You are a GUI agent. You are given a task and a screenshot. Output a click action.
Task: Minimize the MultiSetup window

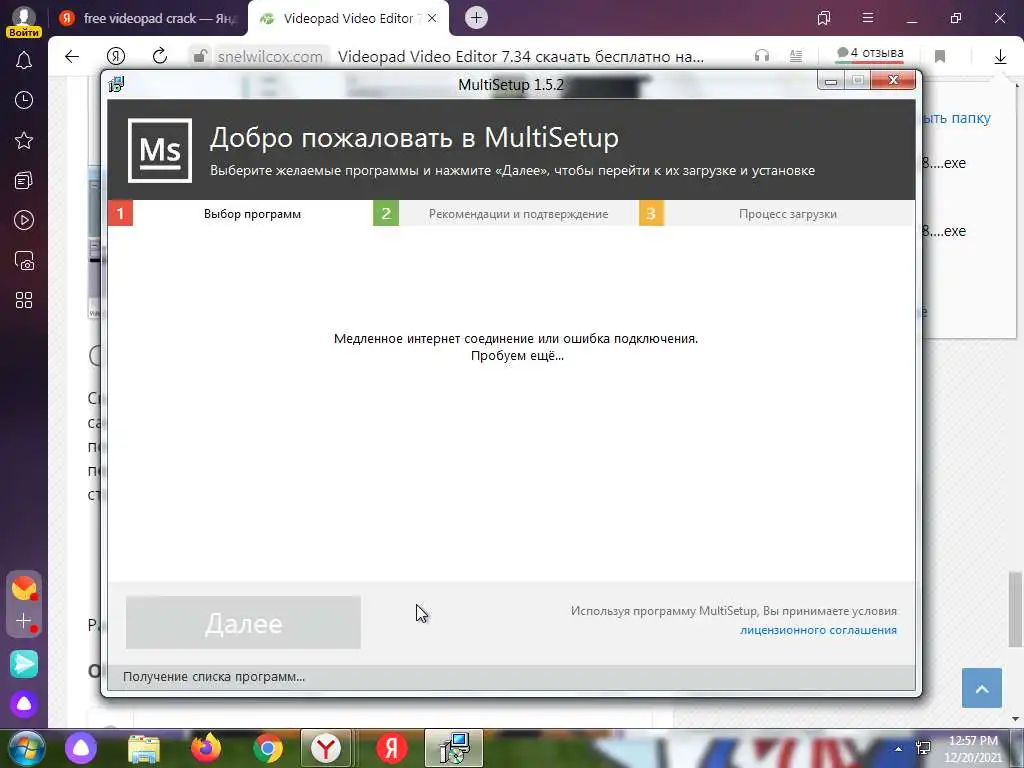[831, 81]
